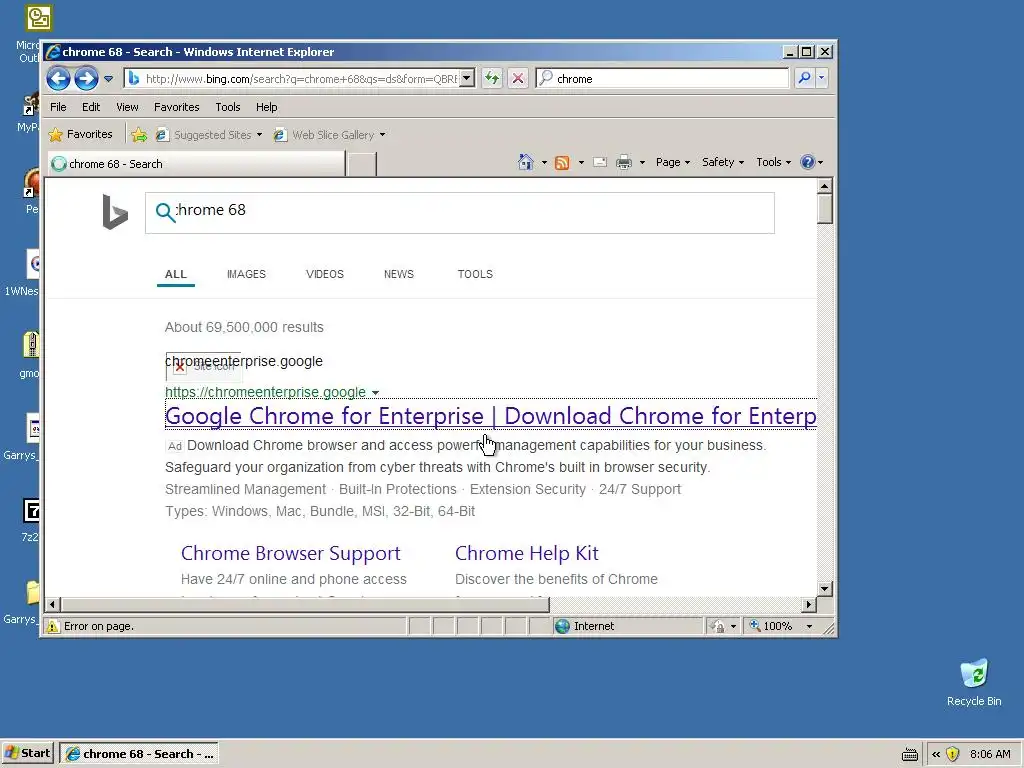The width and height of the screenshot is (1024, 768).
Task: Go back with the Back arrow button
Action: pyautogui.click(x=59, y=79)
